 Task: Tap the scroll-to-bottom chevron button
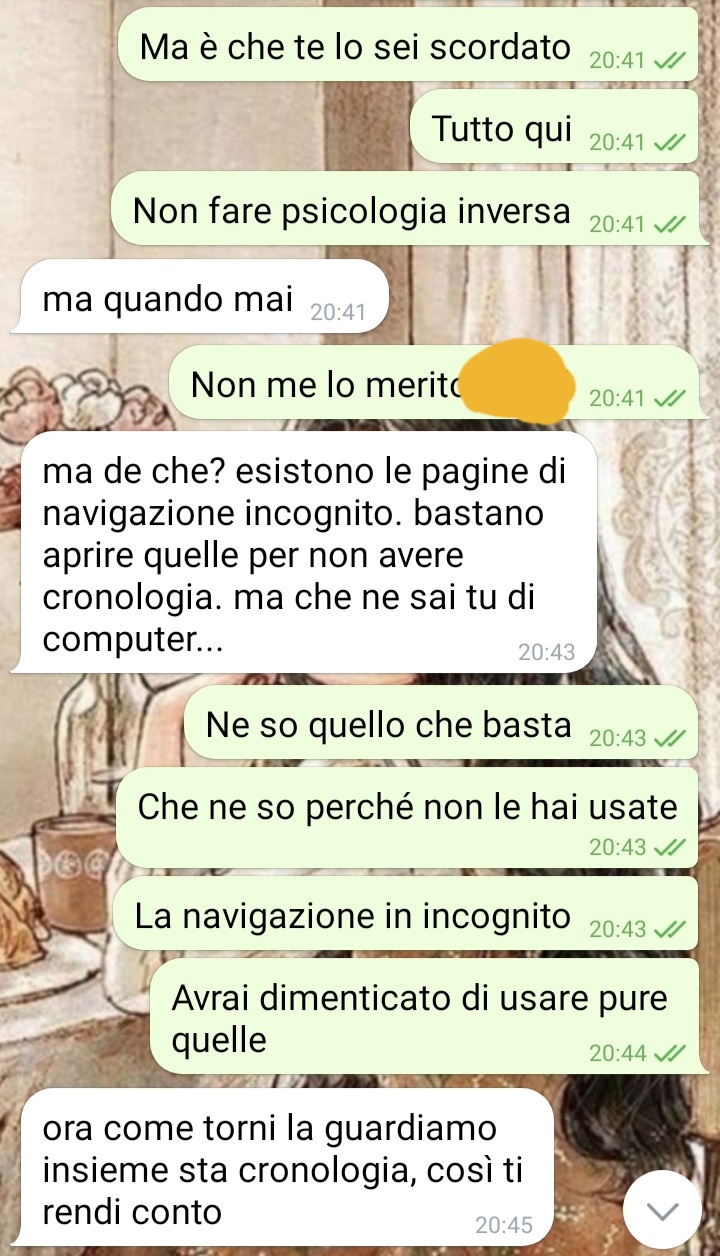662,1210
